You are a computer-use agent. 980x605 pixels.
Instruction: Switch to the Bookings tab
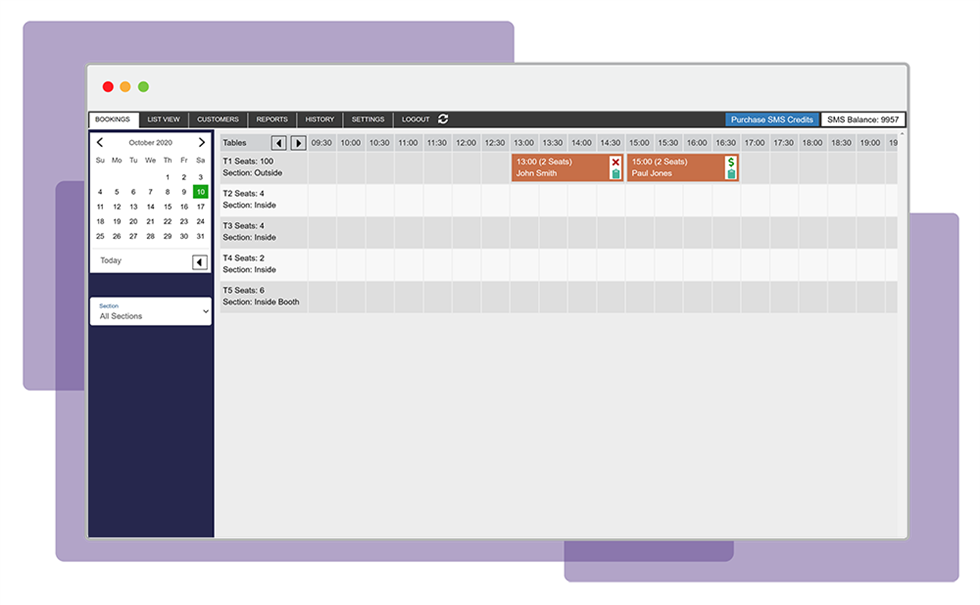113,119
